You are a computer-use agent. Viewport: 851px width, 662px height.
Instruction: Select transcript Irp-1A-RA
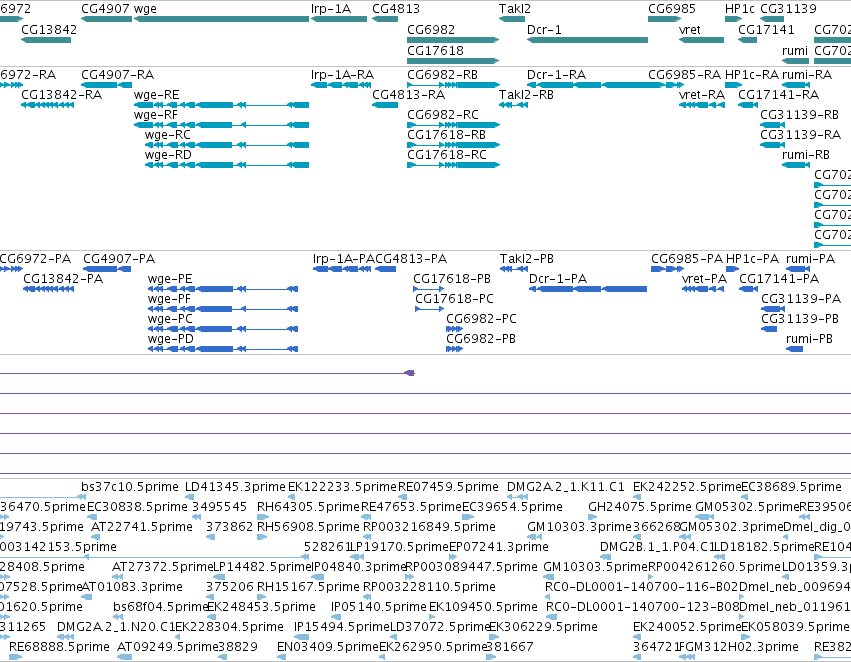point(339,85)
